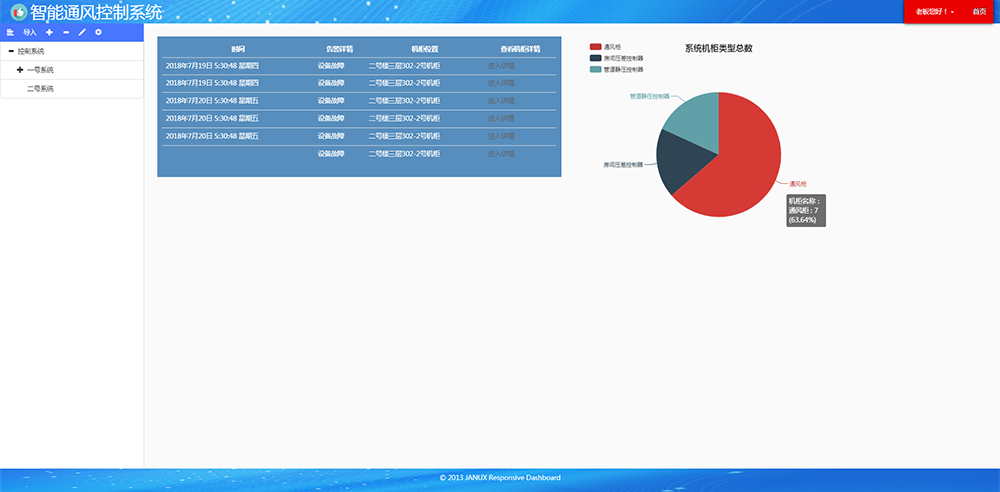Open 进入详情 link in last table row
1000x492 pixels.
tap(501, 154)
